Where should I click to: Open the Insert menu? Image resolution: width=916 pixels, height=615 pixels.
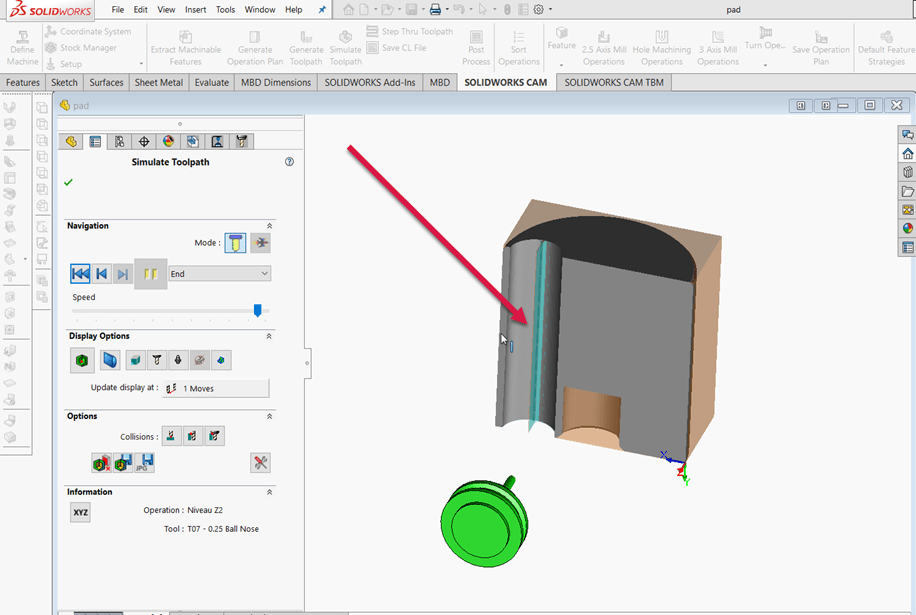pos(196,9)
